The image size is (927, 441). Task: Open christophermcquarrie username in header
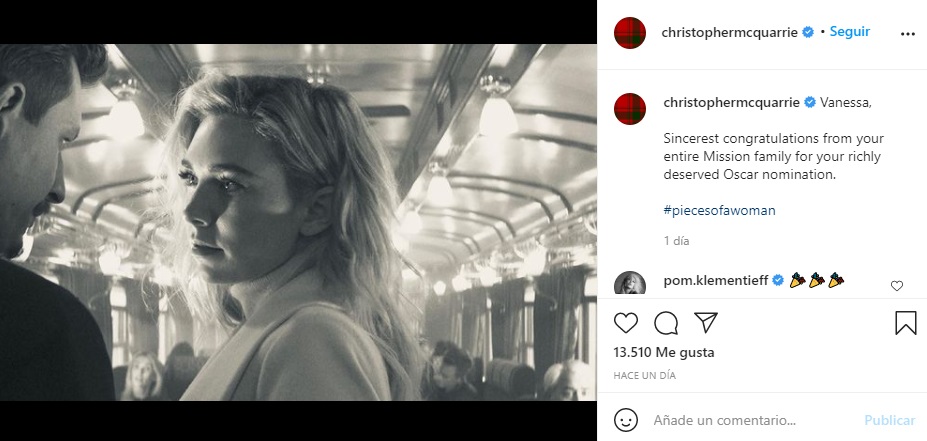(x=730, y=32)
